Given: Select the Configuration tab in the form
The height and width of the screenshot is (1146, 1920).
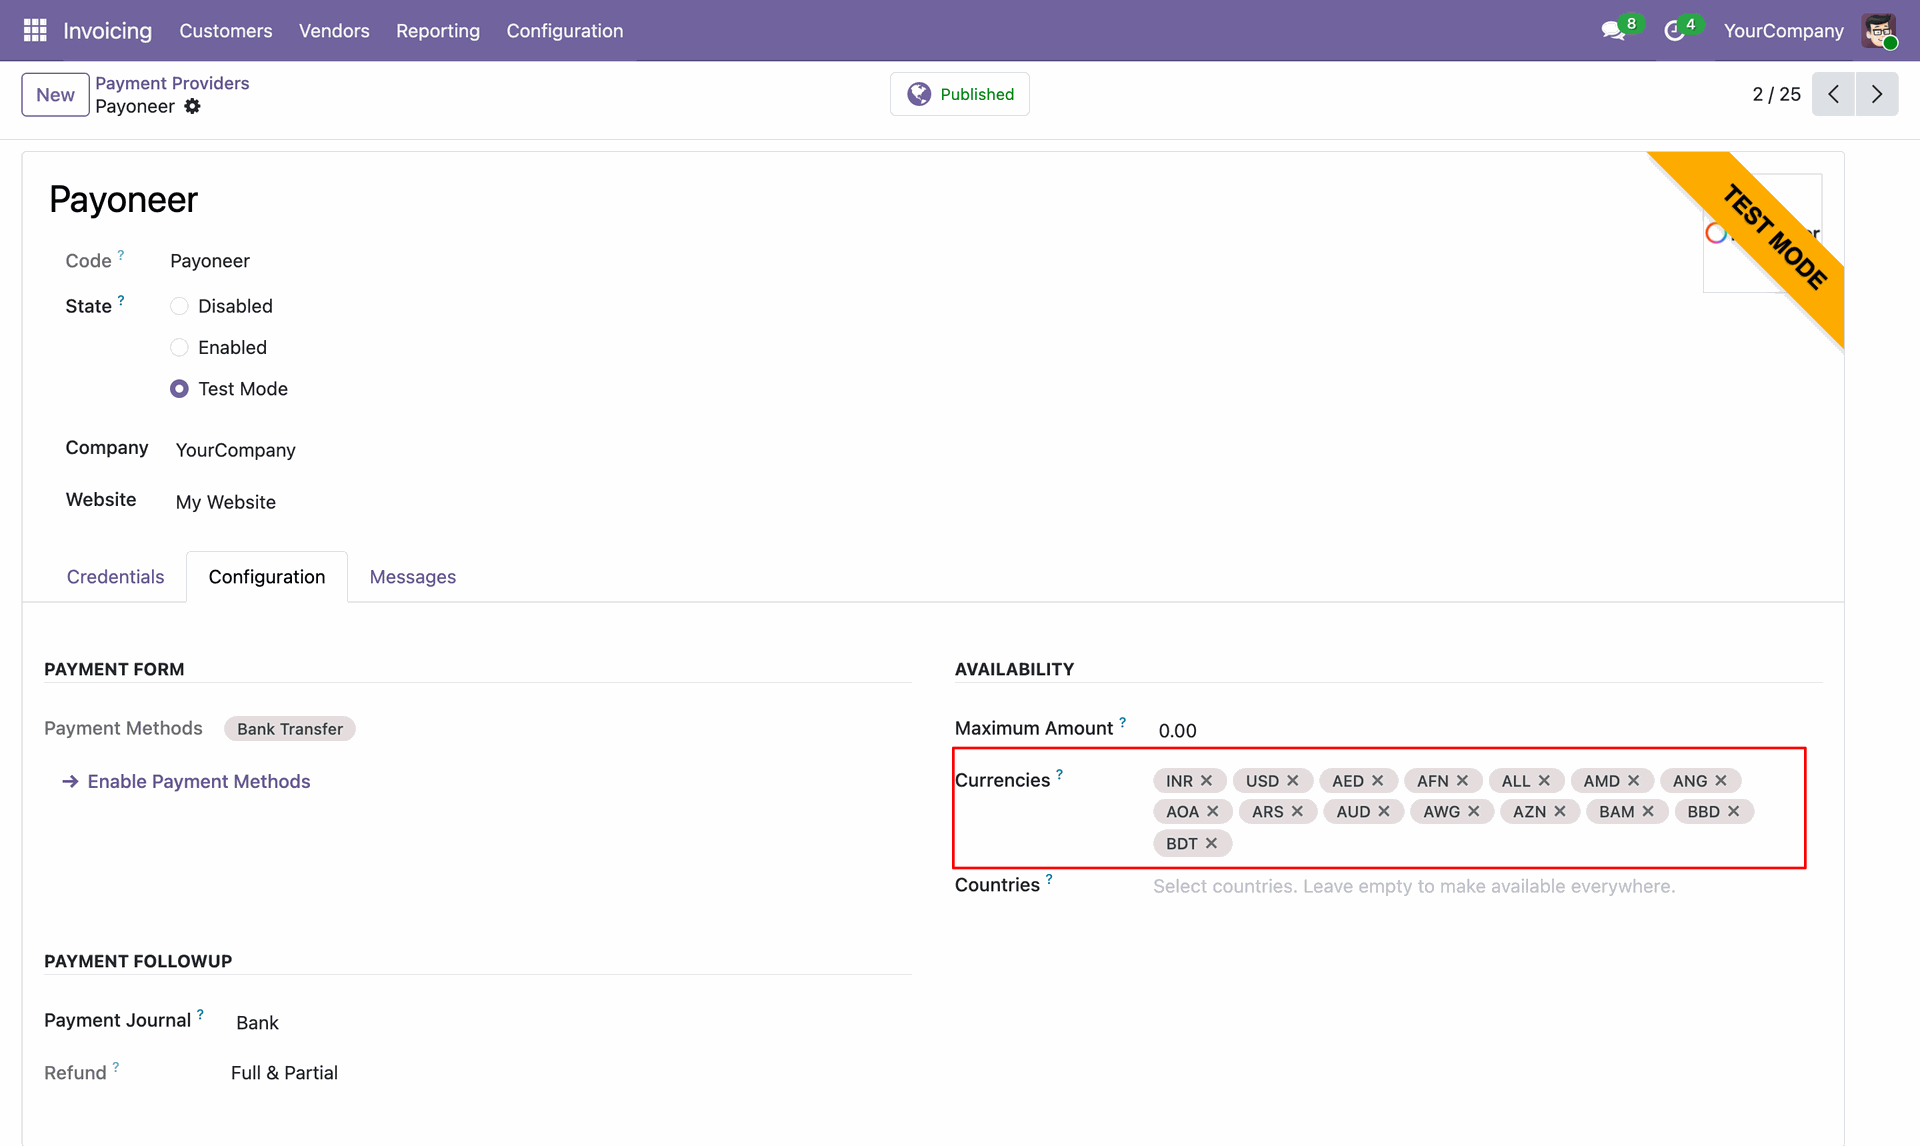Looking at the screenshot, I should 267,577.
